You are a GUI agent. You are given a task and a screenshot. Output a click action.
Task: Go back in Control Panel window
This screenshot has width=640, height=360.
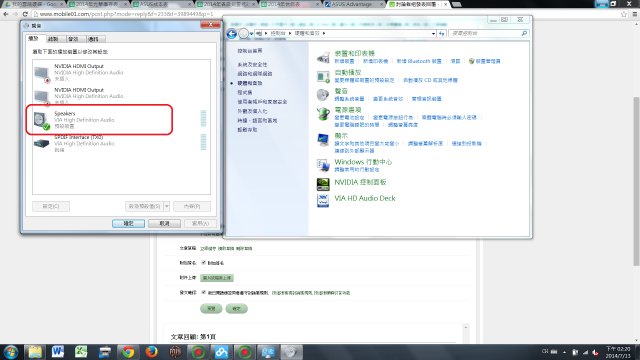point(232,33)
